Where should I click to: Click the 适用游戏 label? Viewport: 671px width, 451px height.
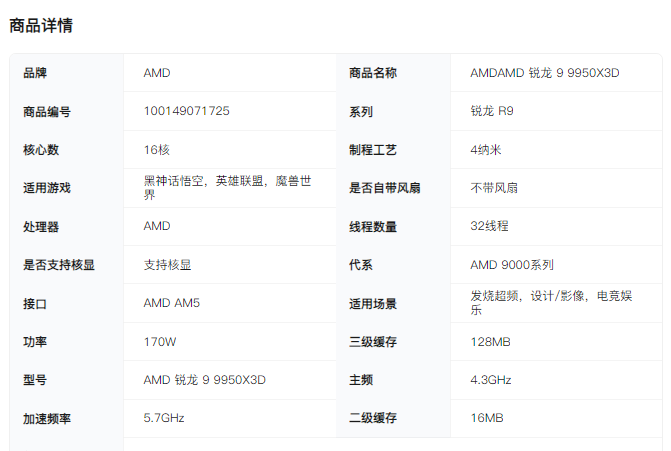(47, 188)
